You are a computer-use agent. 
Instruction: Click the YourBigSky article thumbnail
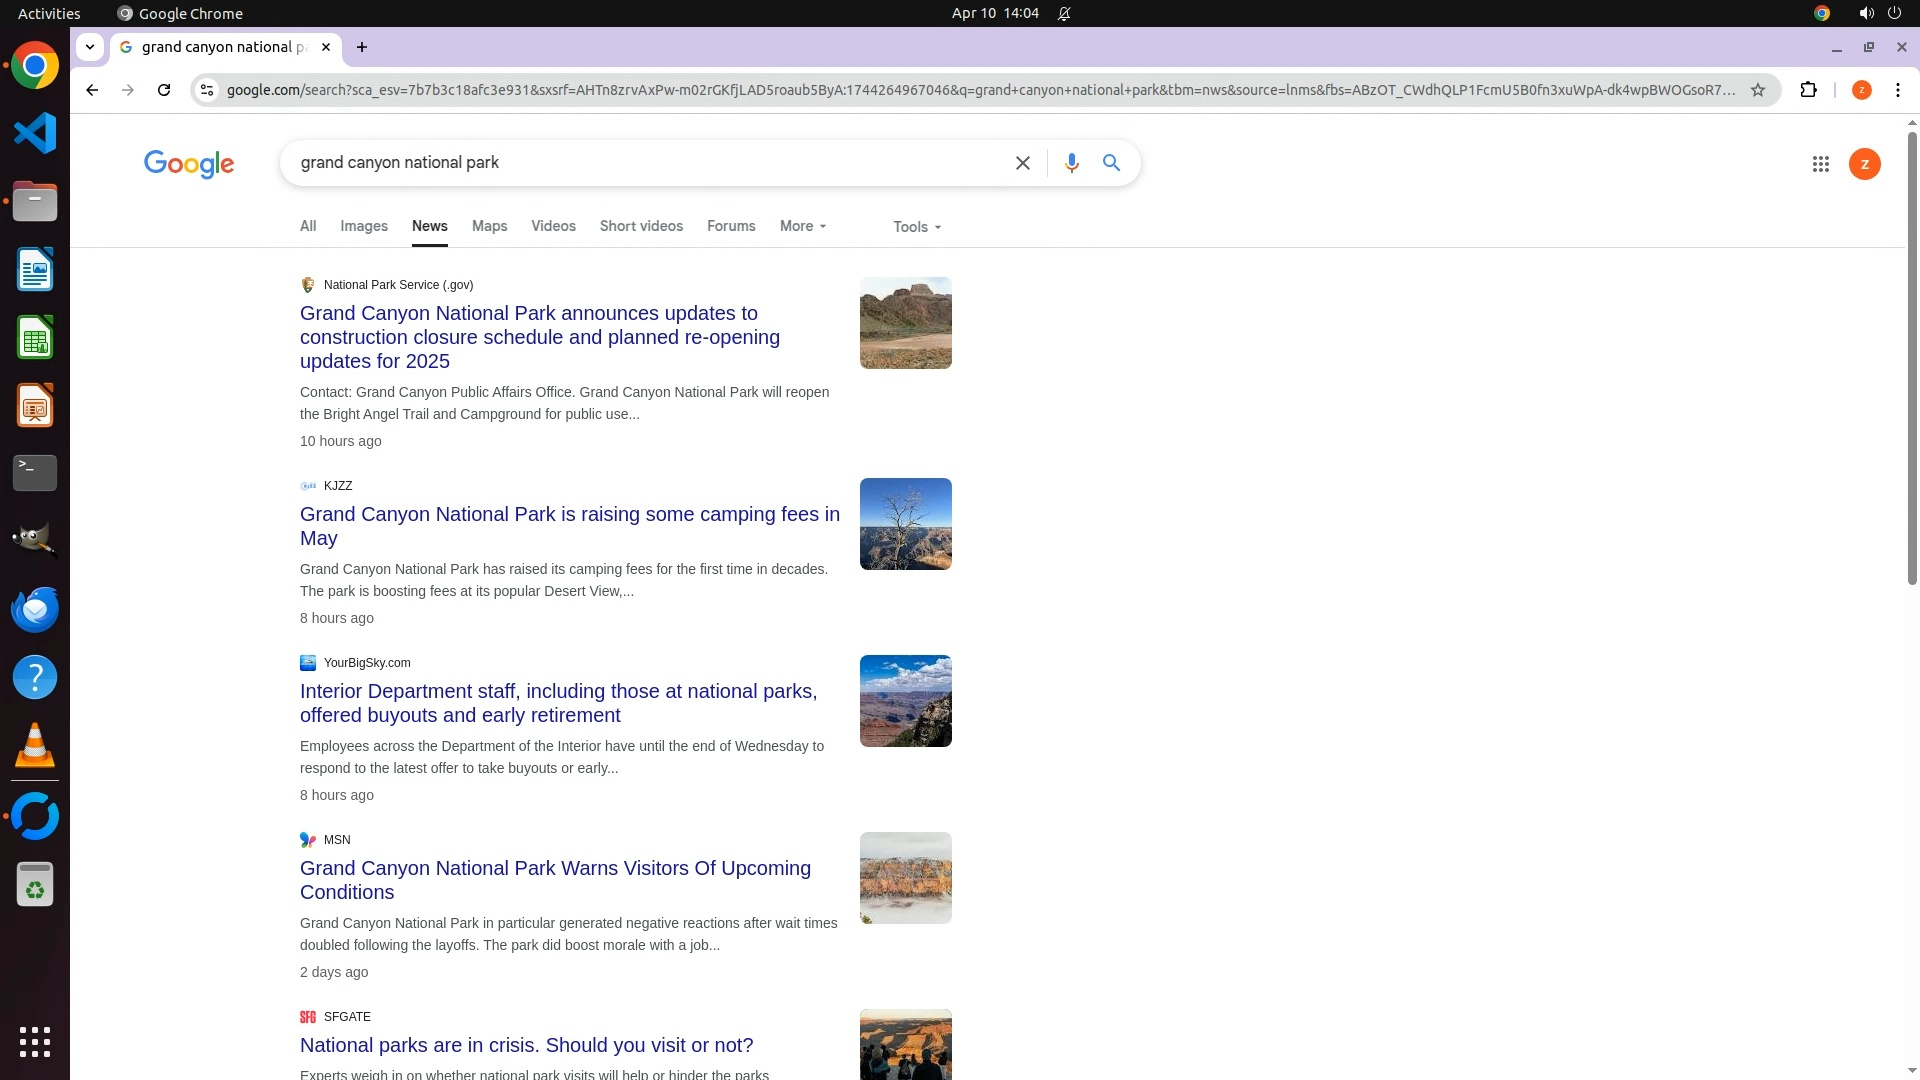click(x=905, y=701)
